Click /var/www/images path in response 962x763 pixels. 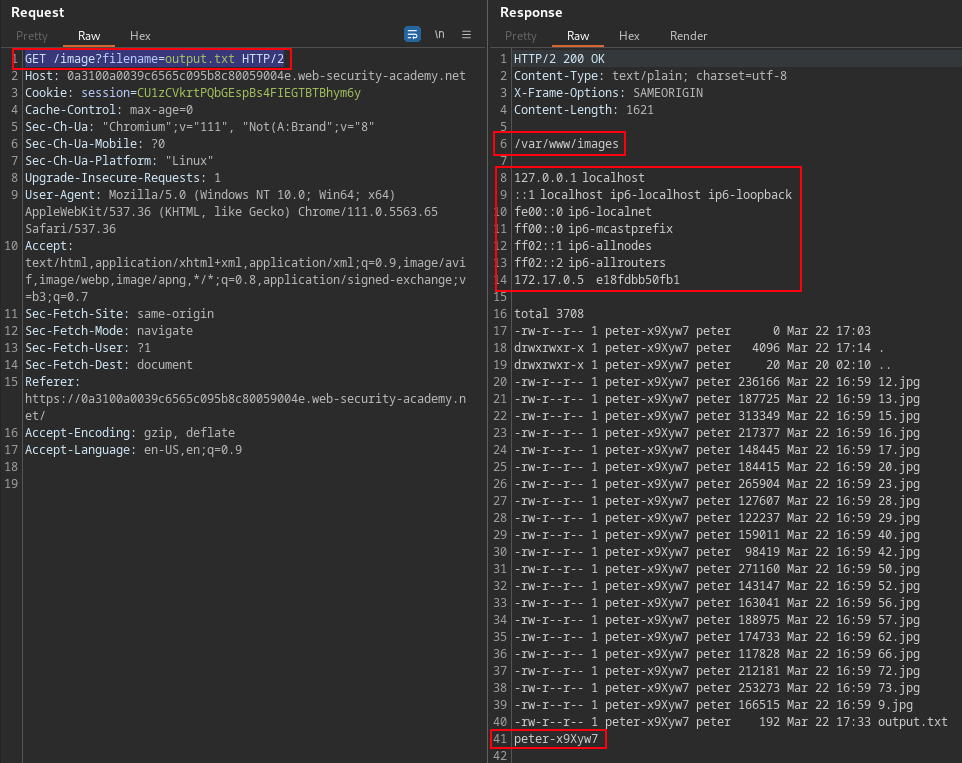pos(566,144)
